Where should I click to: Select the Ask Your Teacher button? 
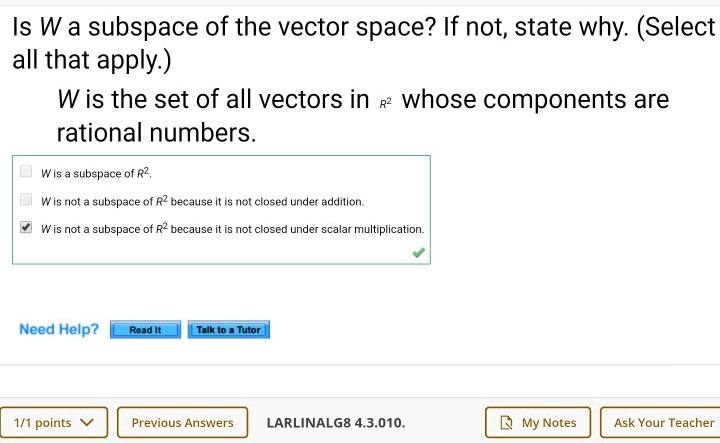[663, 423]
